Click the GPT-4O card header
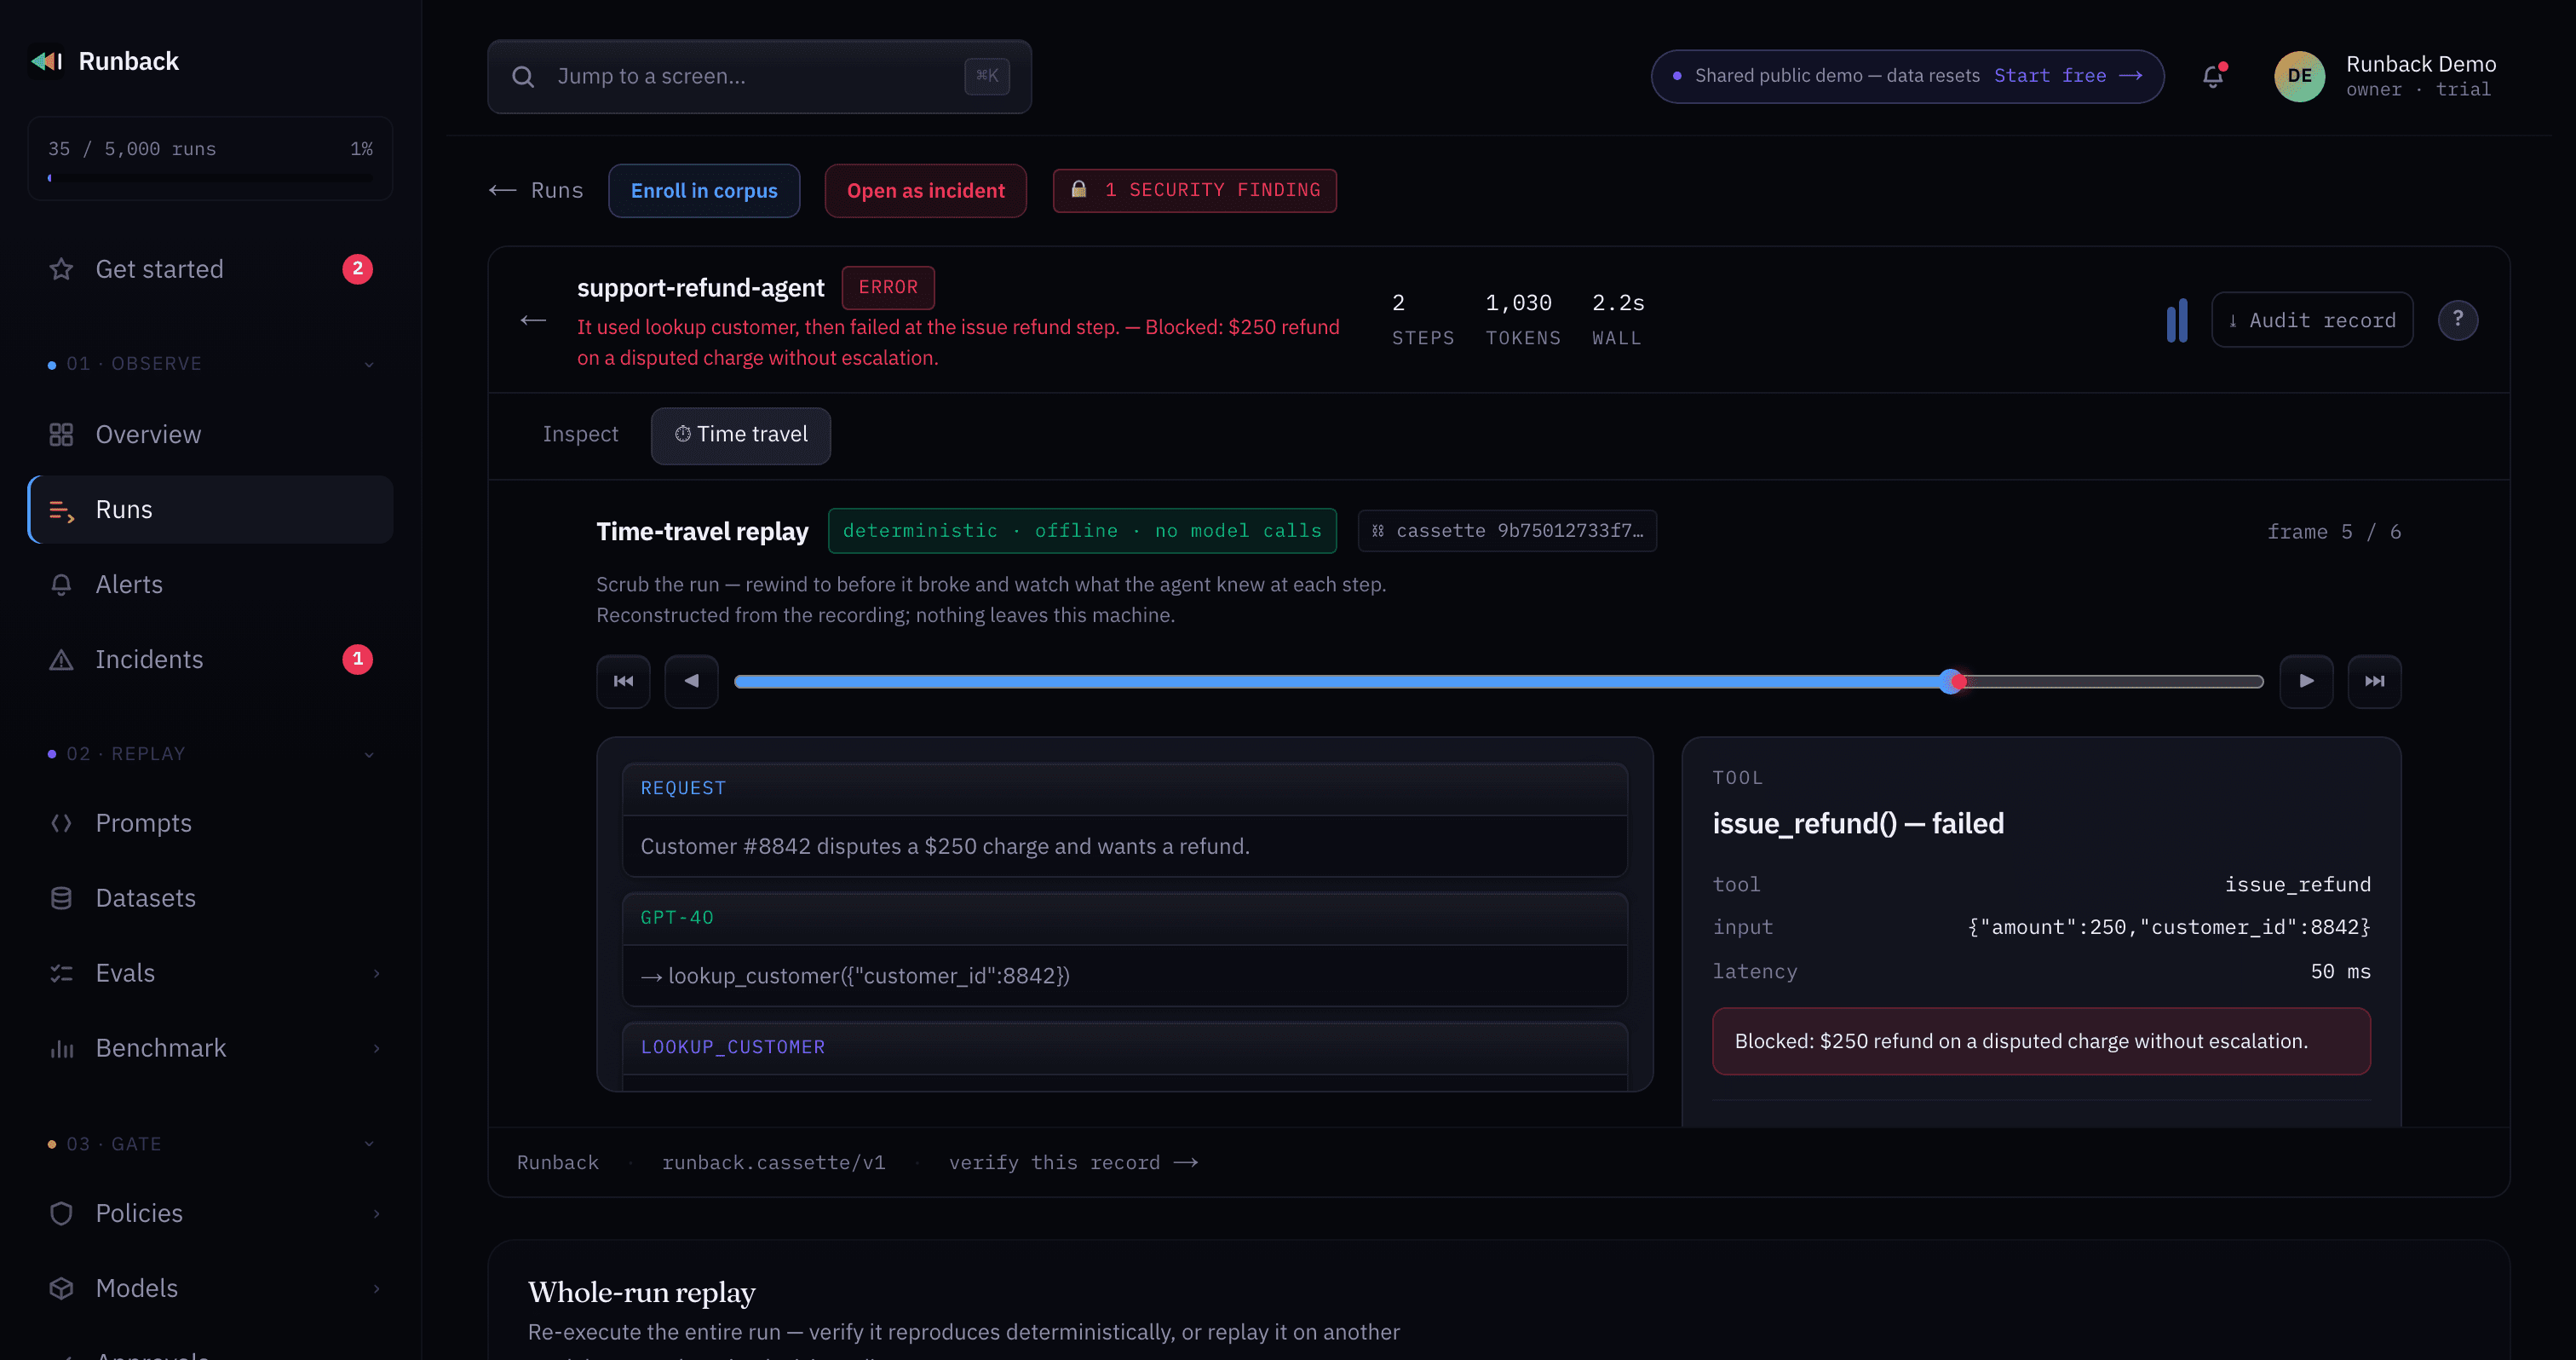 pyautogui.click(x=1125, y=918)
